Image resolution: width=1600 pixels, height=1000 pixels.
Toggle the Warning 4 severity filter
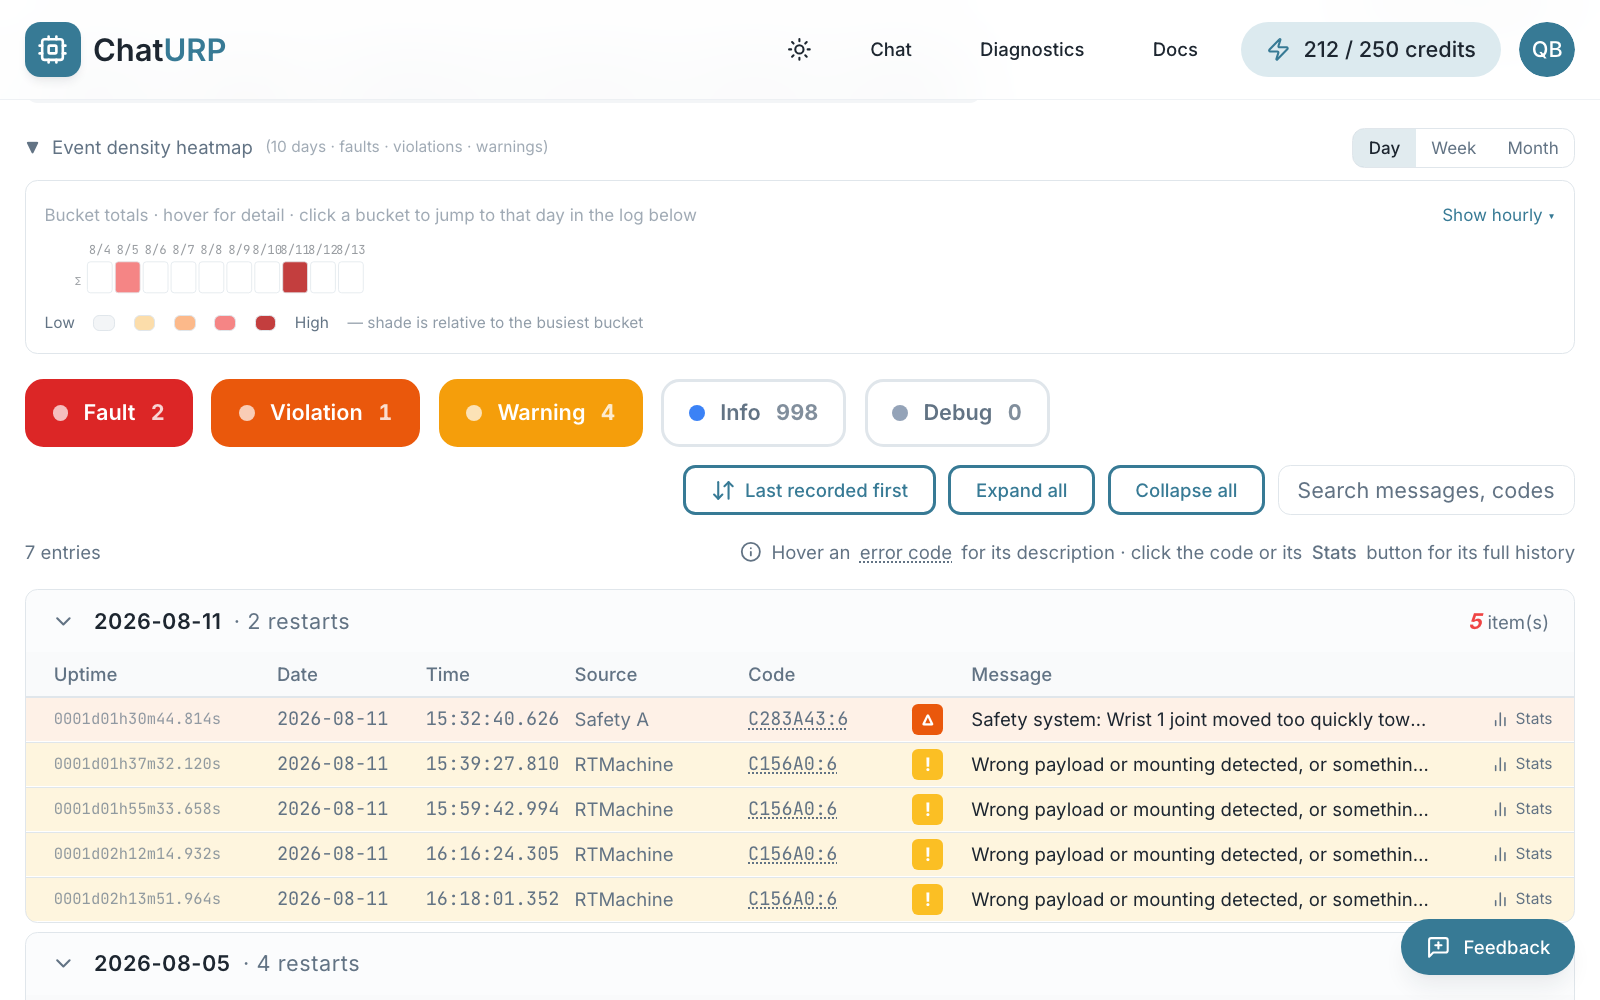point(541,413)
